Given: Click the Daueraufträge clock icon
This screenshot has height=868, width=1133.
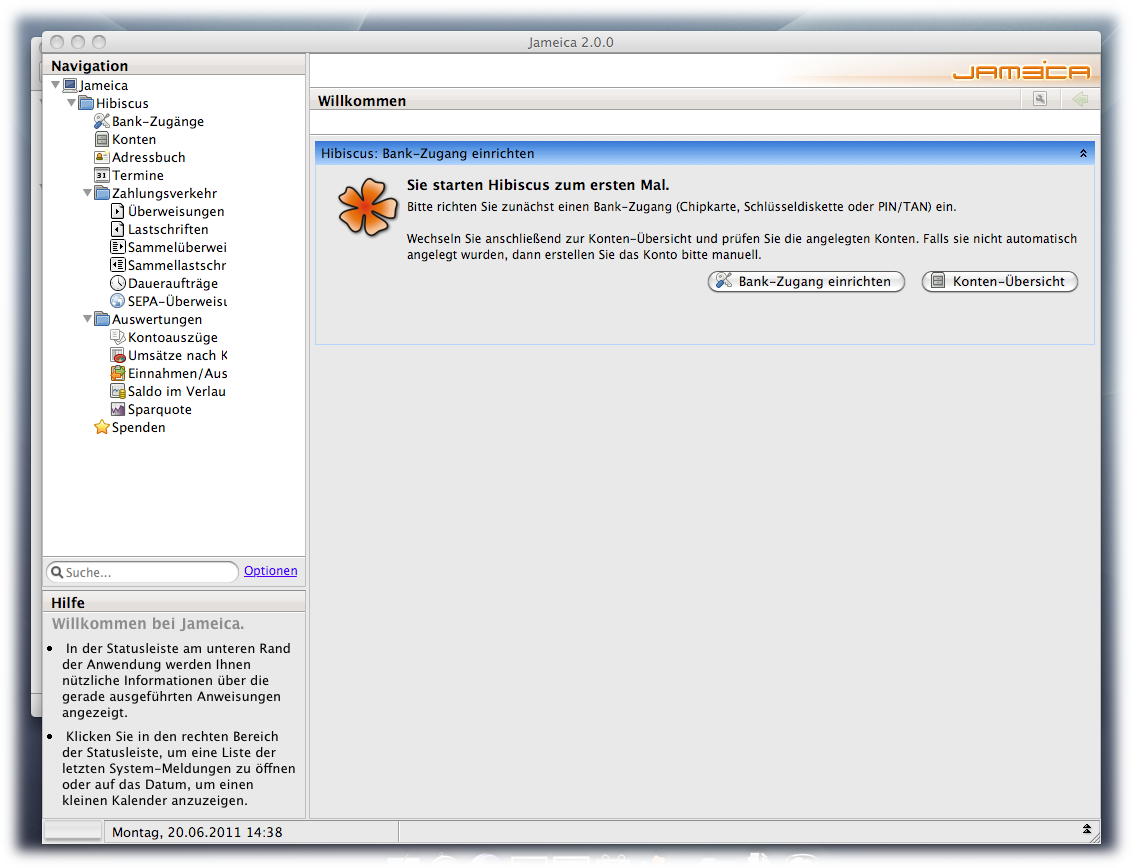Looking at the screenshot, I should [x=118, y=283].
